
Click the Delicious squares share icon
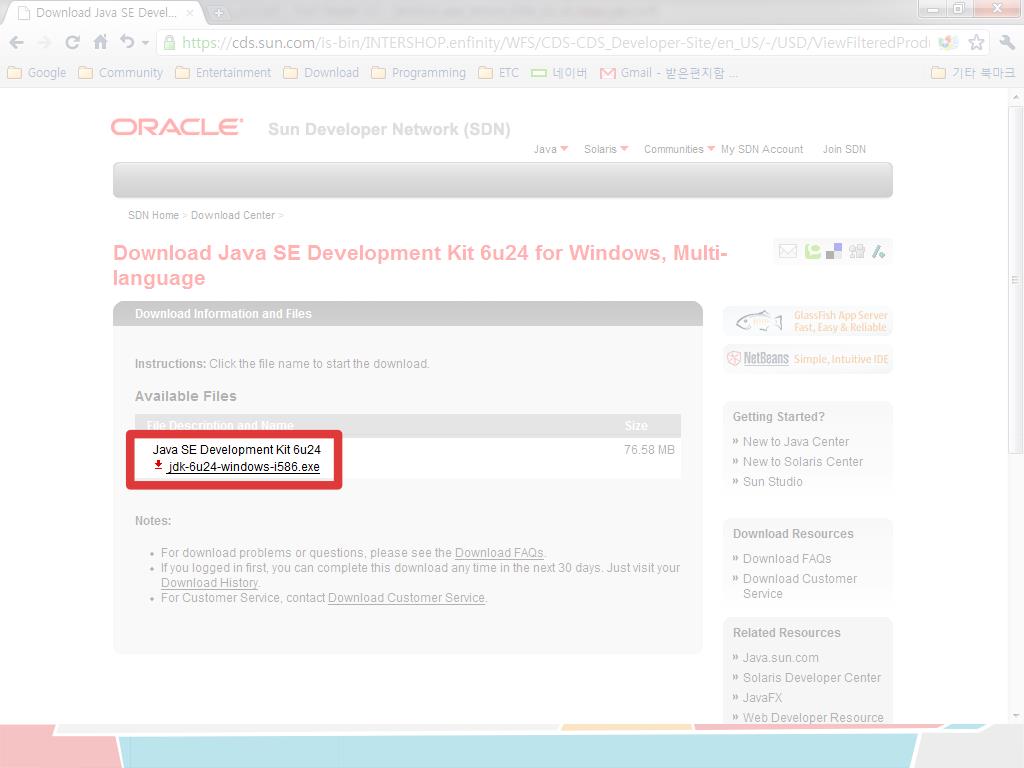(x=834, y=251)
